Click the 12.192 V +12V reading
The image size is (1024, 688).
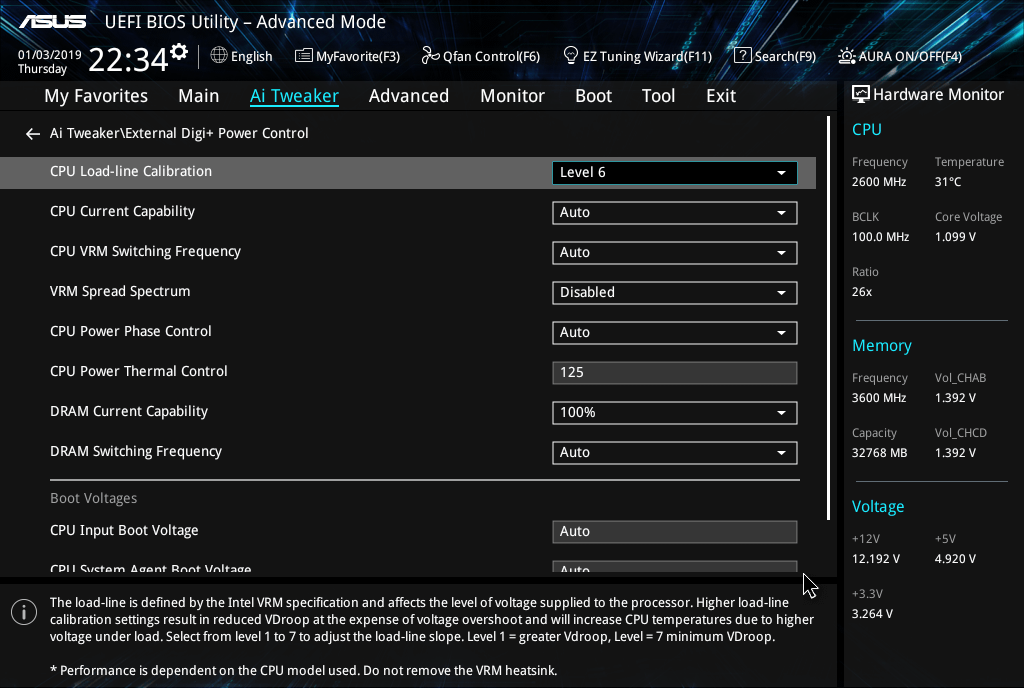876,559
